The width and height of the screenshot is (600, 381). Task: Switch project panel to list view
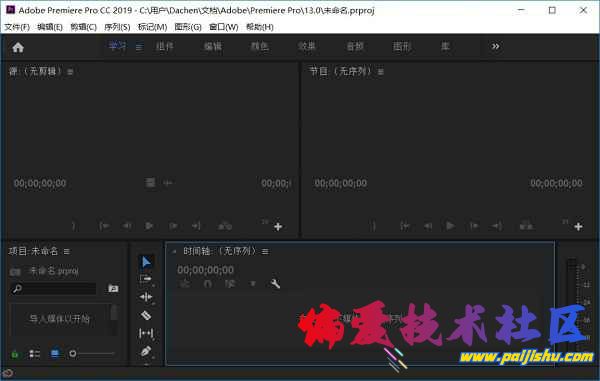[x=34, y=354]
